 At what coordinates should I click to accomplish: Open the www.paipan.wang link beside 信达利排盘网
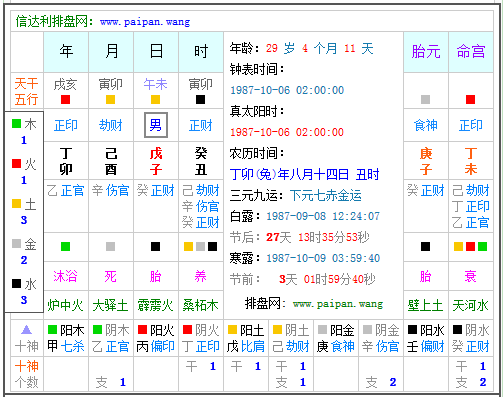click(145, 22)
